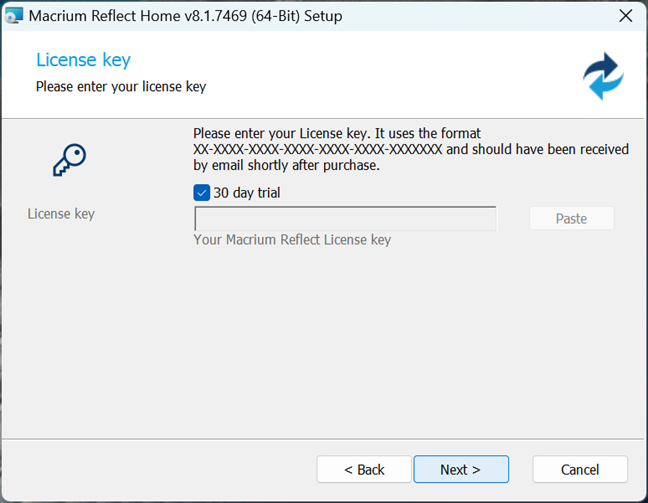Click the "Your Macrium Reflect License key" hint

[292, 240]
